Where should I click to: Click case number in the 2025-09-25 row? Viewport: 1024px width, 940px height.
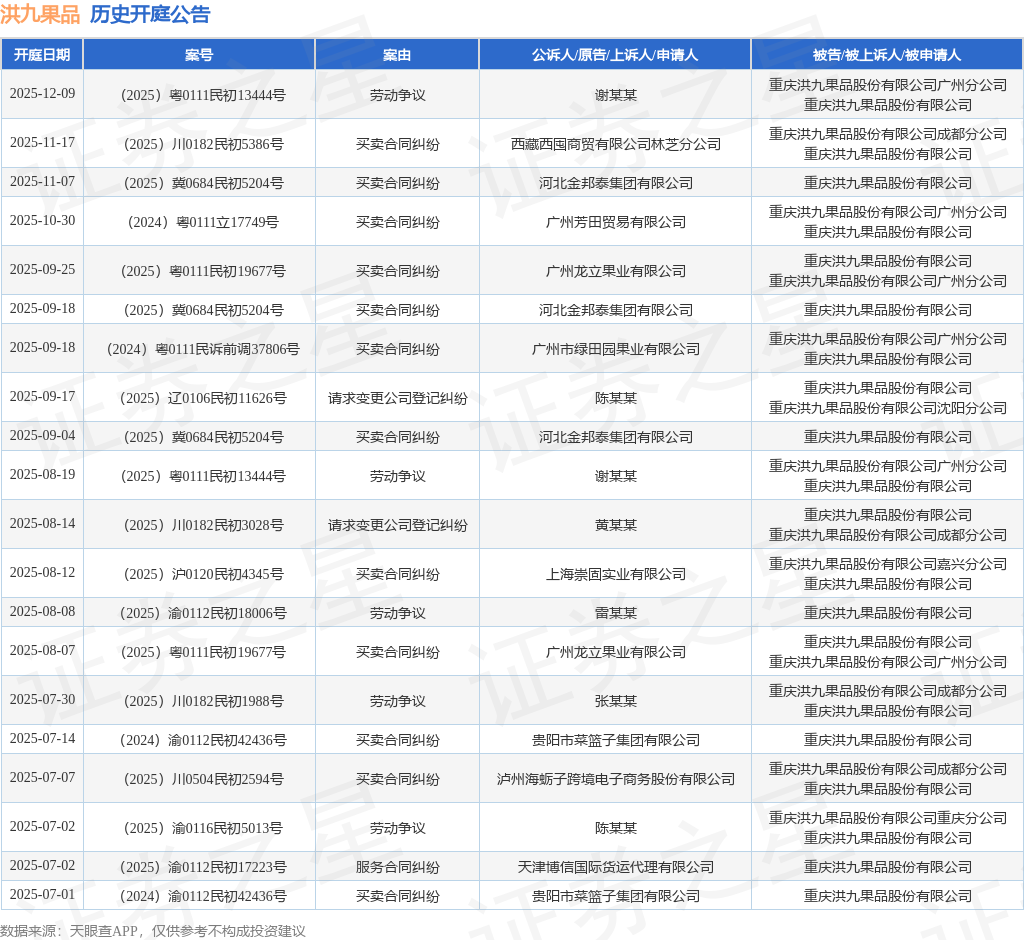click(x=203, y=272)
